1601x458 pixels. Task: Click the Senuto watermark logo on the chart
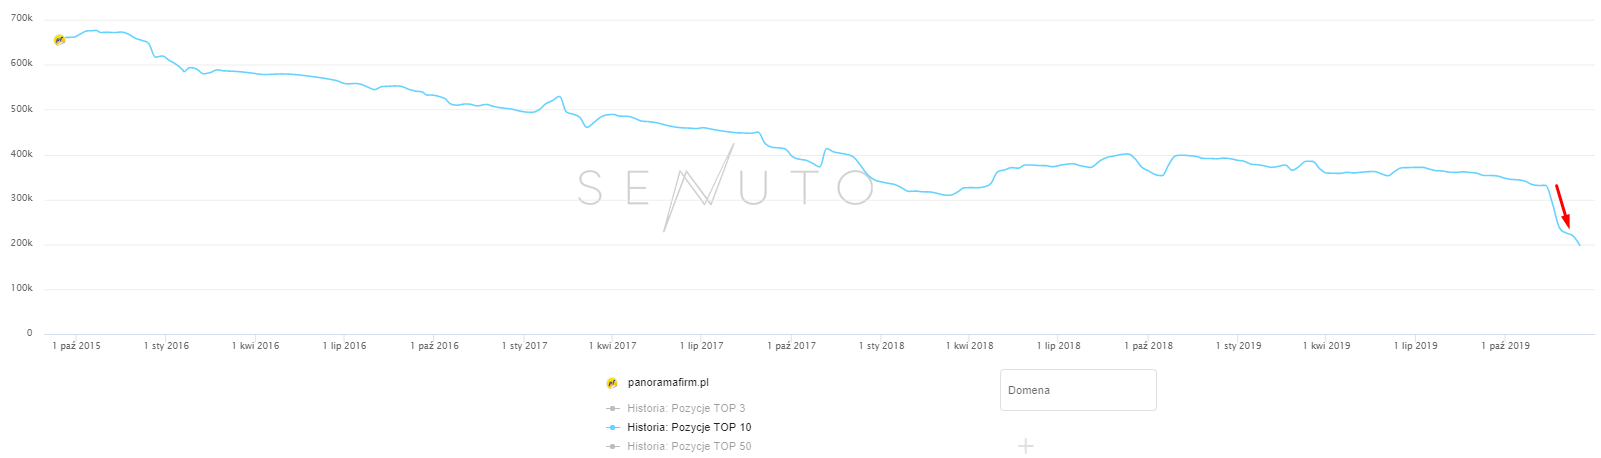coord(726,187)
